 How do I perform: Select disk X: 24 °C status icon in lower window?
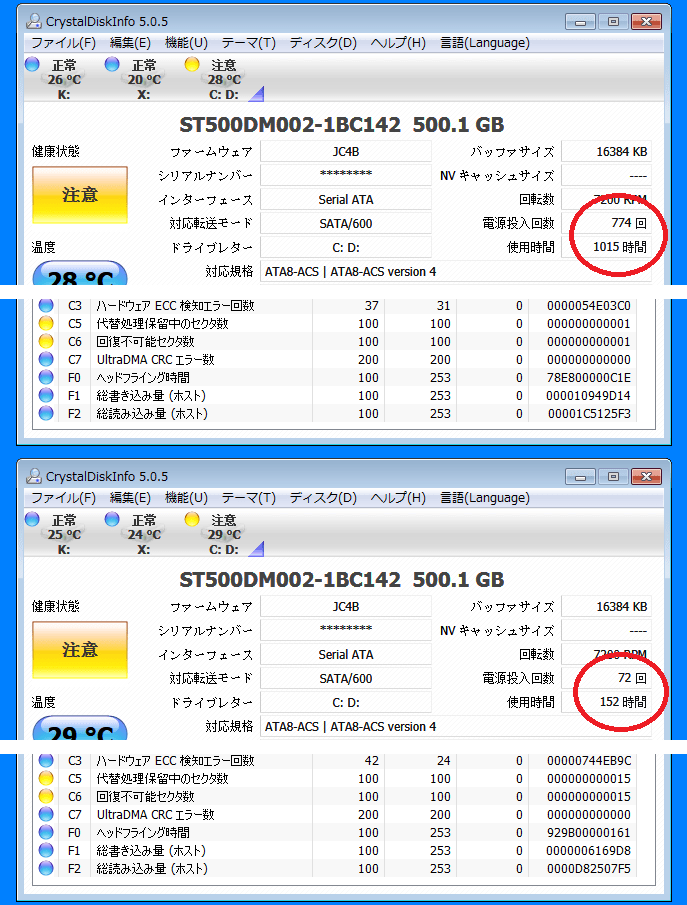tap(112, 519)
